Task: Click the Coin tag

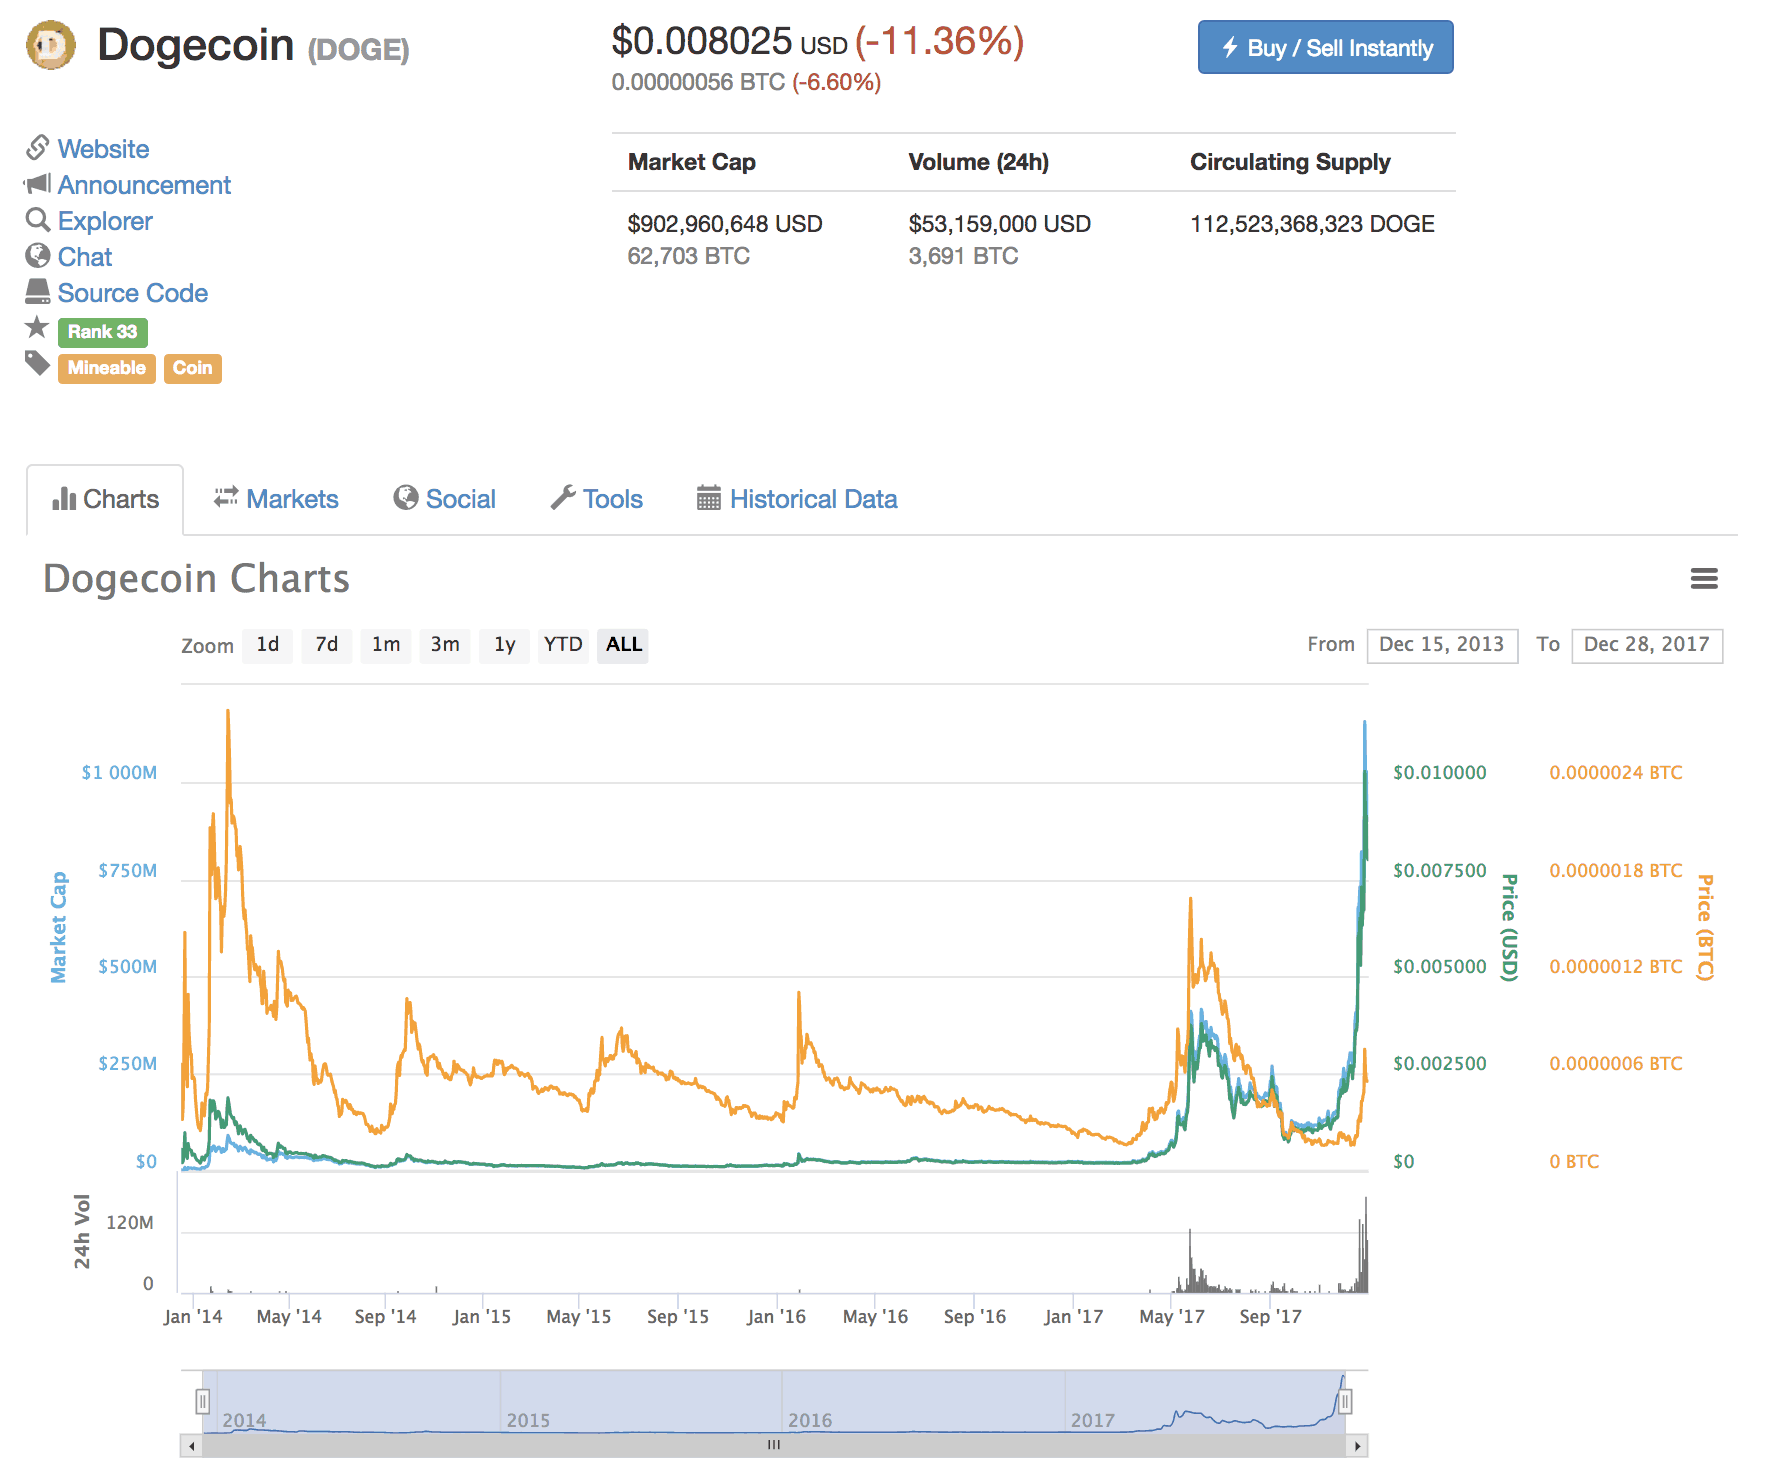Action: [192, 368]
